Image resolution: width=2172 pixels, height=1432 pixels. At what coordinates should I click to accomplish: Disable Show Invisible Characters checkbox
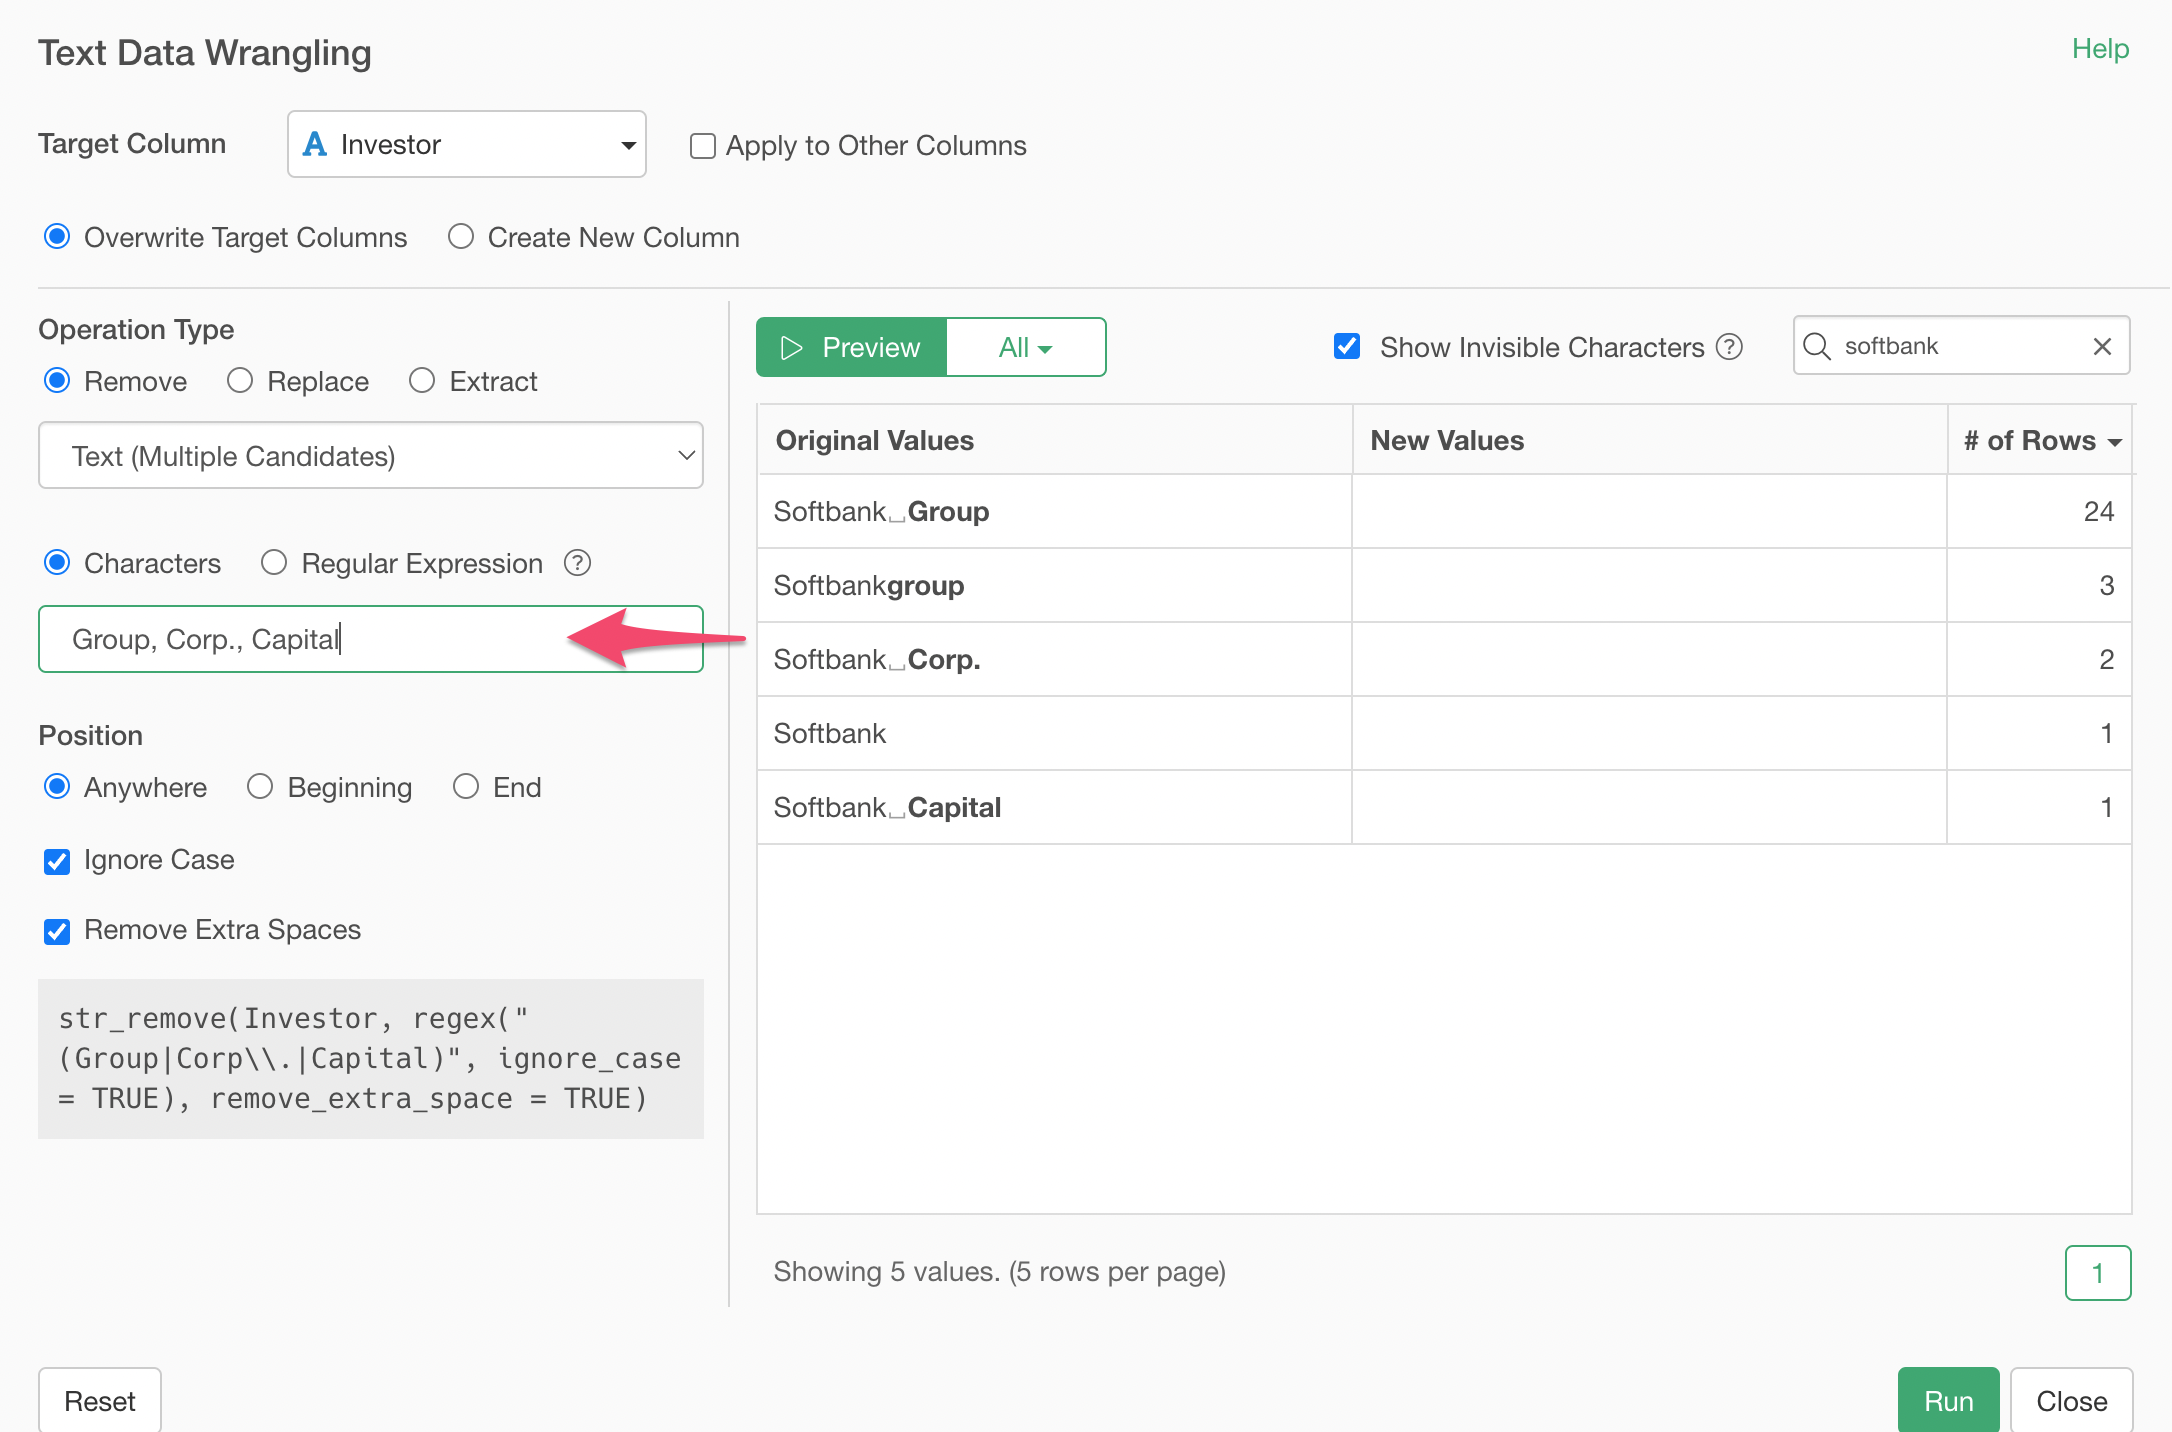1347,346
